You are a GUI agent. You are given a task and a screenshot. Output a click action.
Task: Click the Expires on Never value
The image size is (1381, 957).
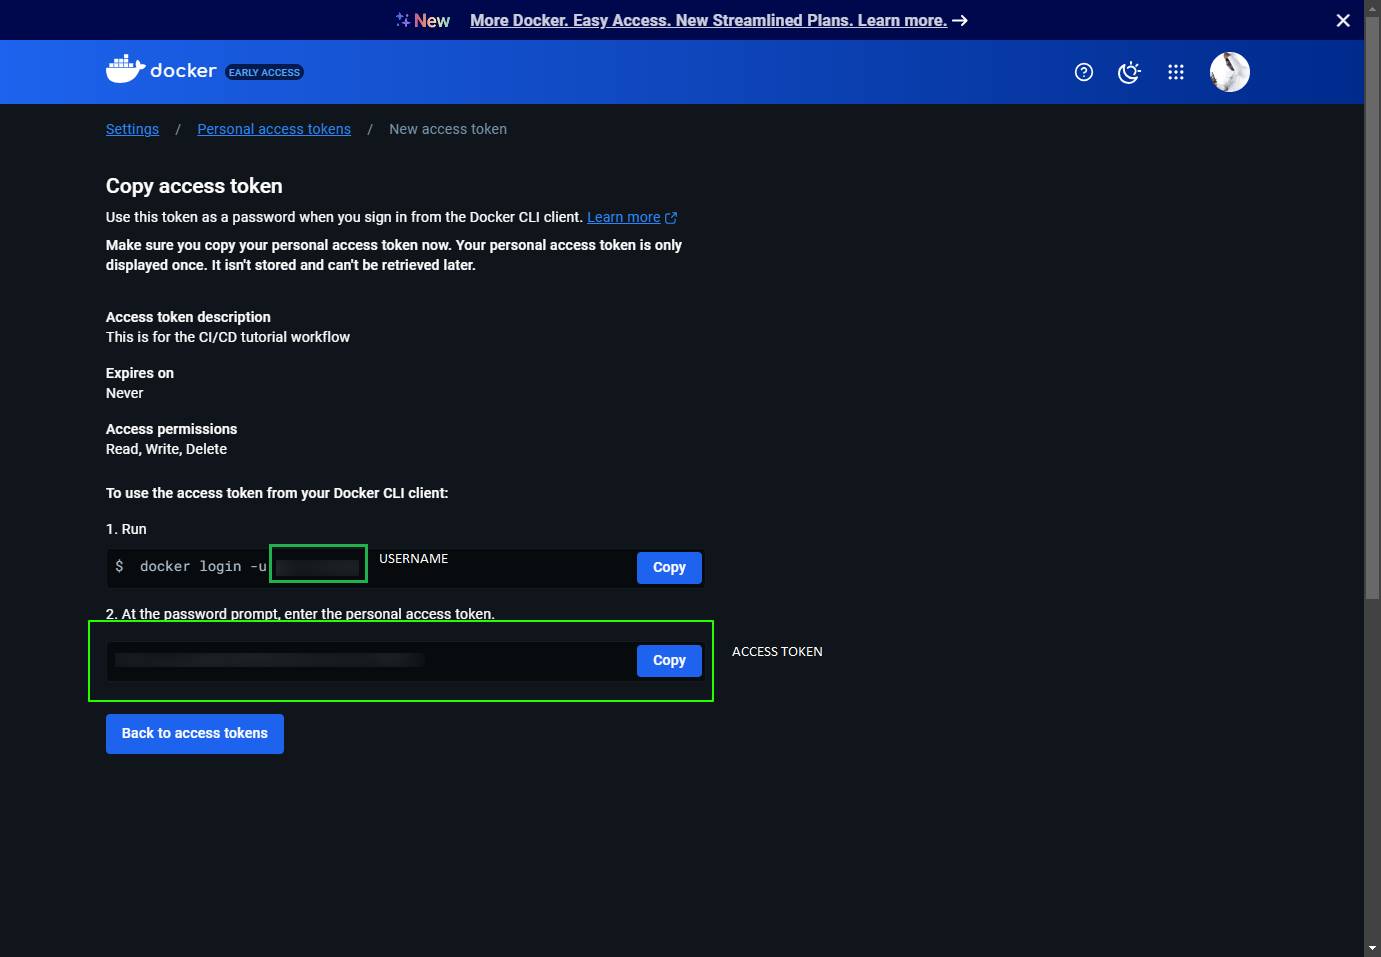124,393
